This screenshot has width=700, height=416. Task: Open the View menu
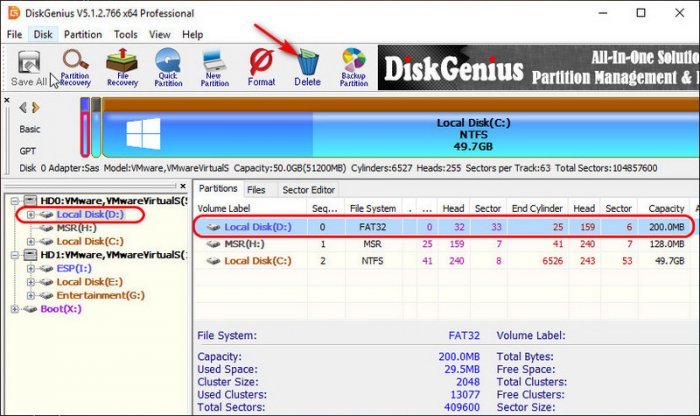159,34
